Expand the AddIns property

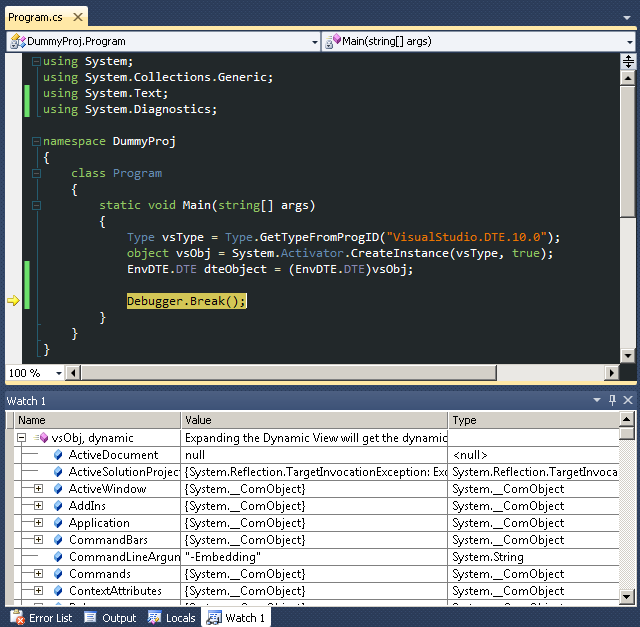click(38, 506)
